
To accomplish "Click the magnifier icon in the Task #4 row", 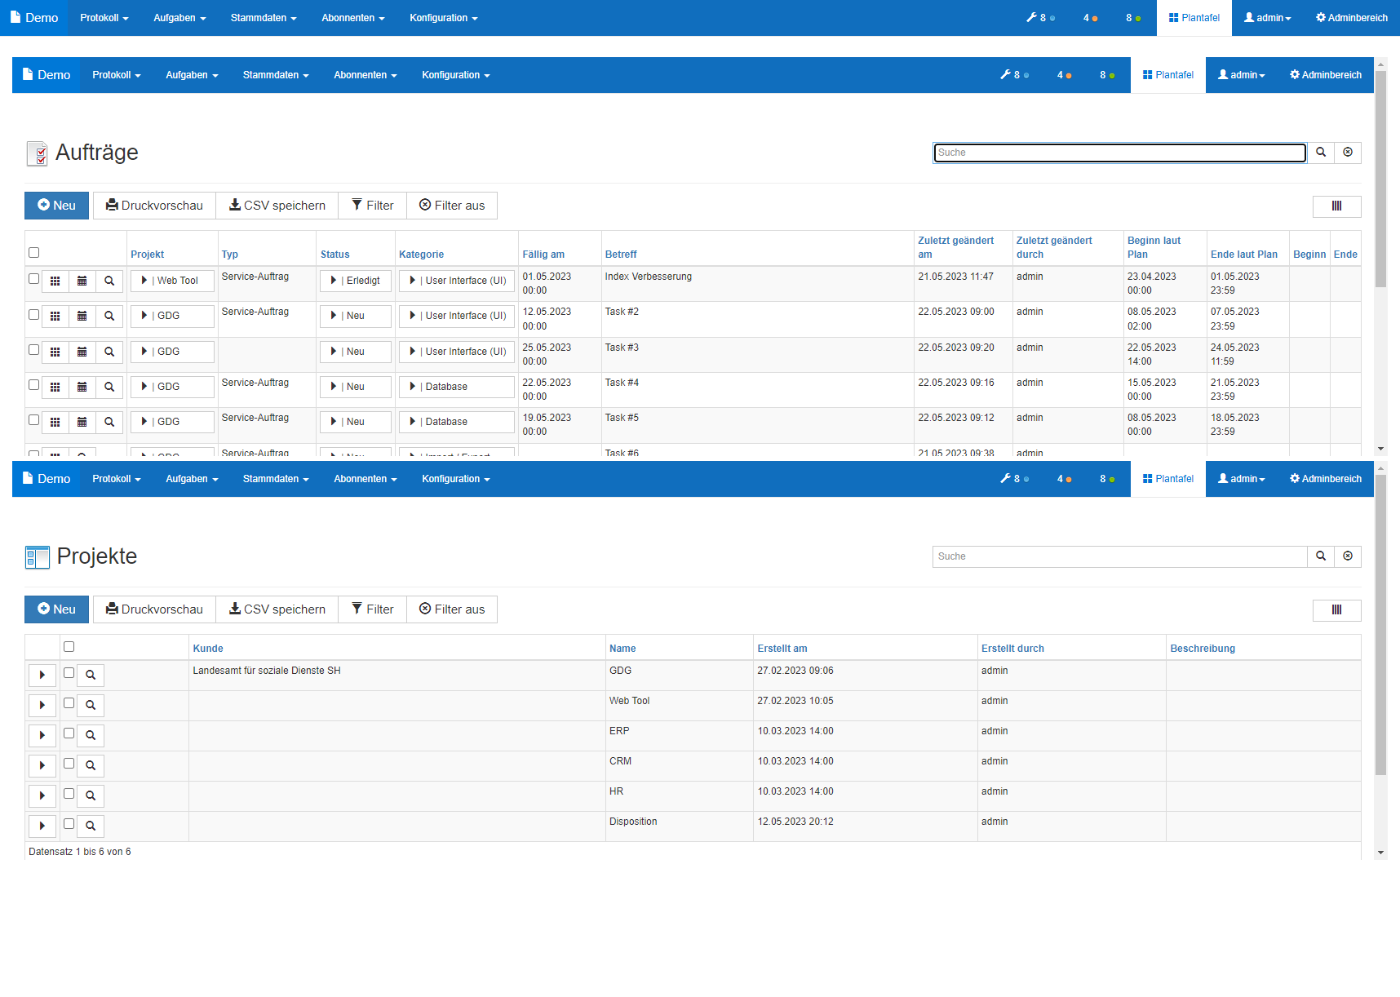I will click(109, 387).
